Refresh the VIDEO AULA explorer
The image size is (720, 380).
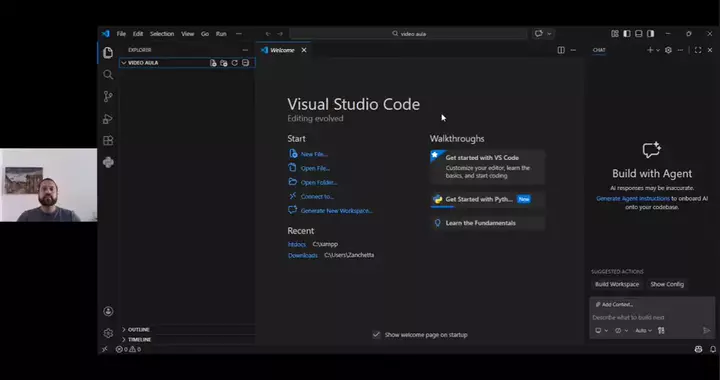coord(235,63)
